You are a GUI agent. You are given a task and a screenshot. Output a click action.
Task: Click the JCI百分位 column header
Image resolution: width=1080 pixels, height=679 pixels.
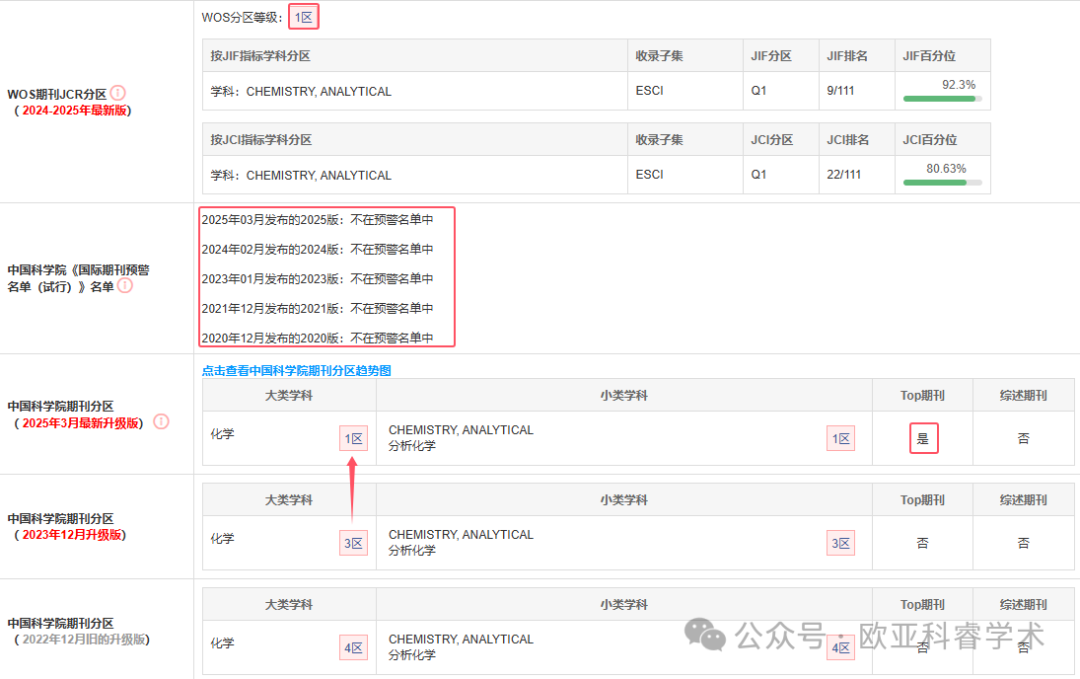930,140
